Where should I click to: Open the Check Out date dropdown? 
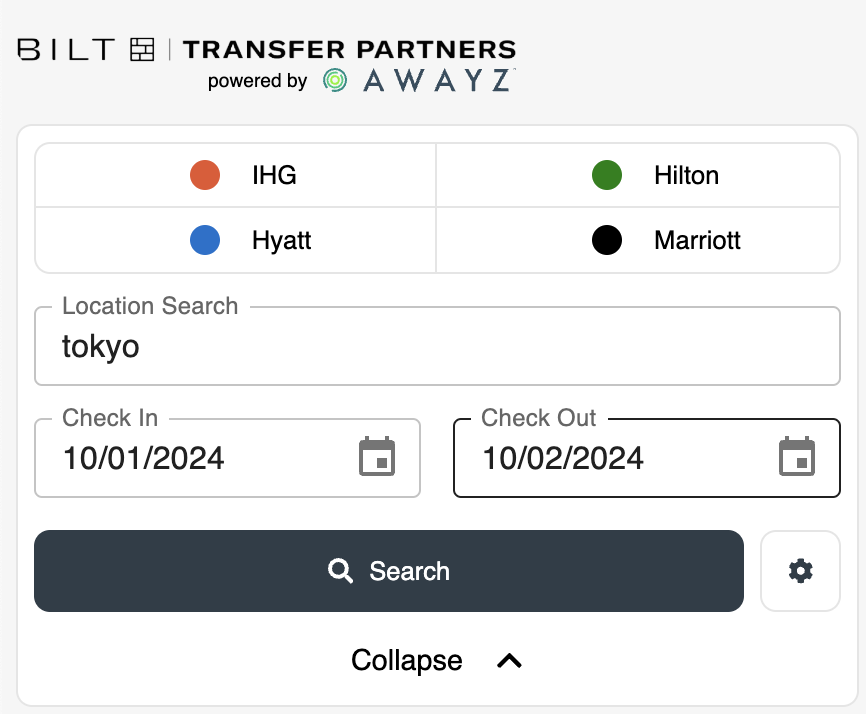pos(645,458)
